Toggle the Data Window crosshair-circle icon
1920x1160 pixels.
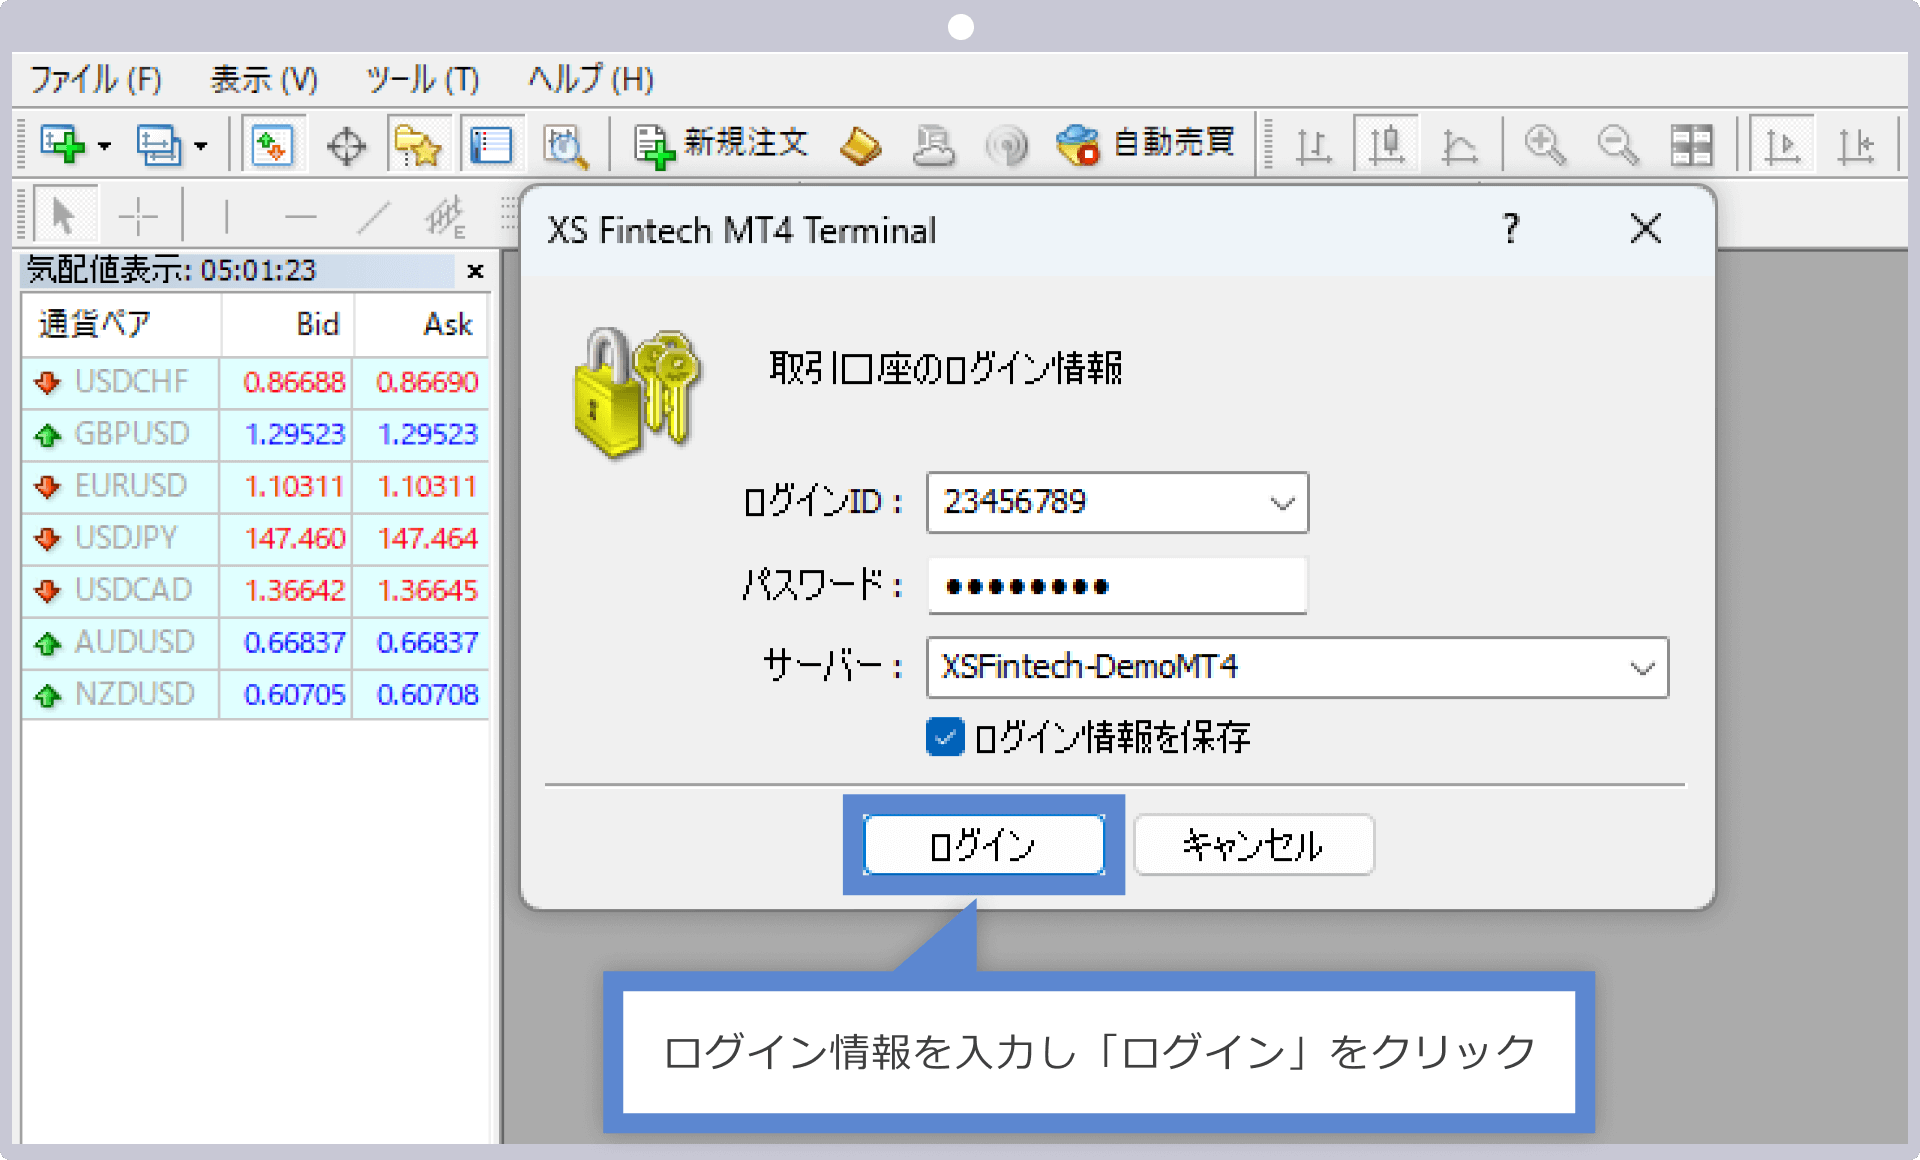[x=346, y=146]
